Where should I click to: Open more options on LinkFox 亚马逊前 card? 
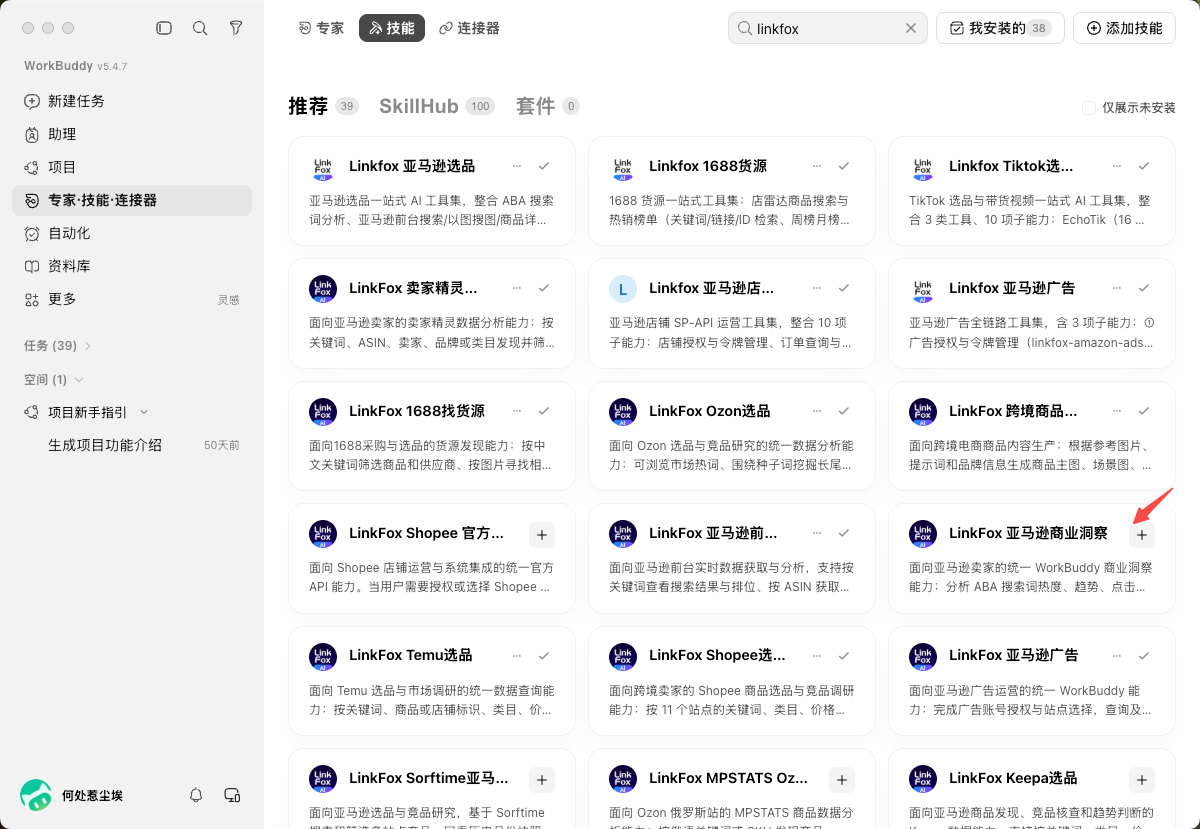pyautogui.click(x=817, y=533)
